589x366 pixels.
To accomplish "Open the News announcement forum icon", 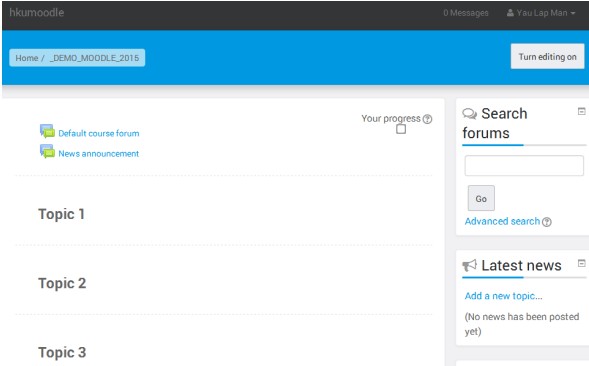I will (x=47, y=152).
